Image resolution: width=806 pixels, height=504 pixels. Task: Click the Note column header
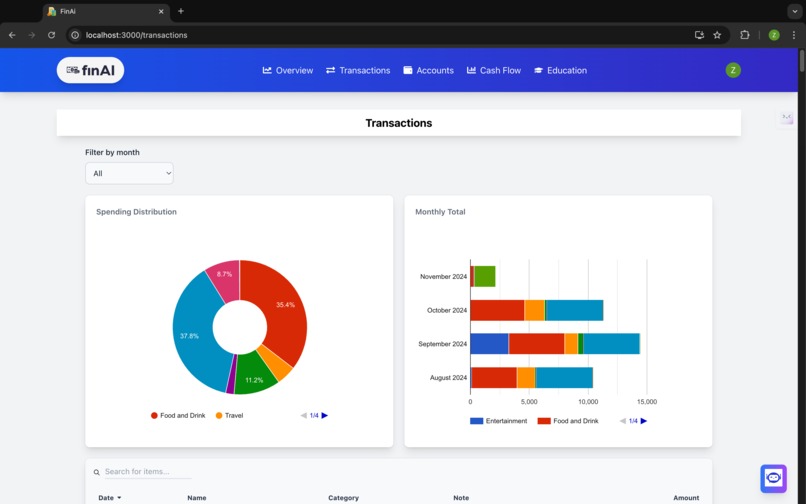(461, 498)
